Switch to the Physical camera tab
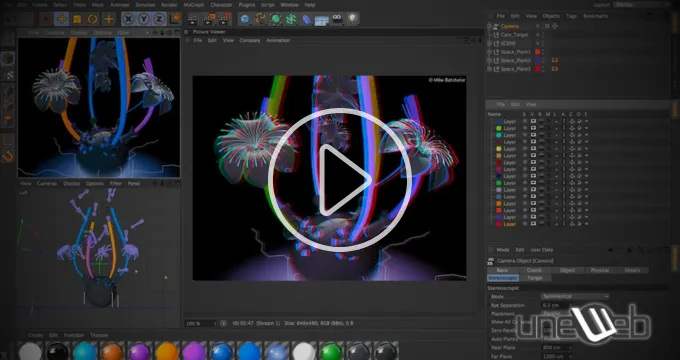The image size is (680, 360). pos(600,270)
